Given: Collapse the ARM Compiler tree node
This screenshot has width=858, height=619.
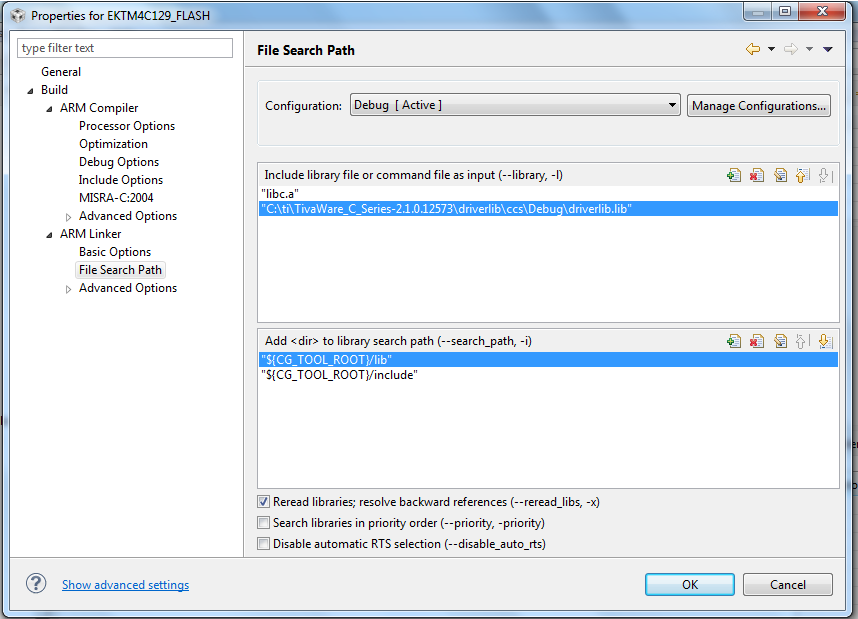Looking at the screenshot, I should tap(49, 109).
